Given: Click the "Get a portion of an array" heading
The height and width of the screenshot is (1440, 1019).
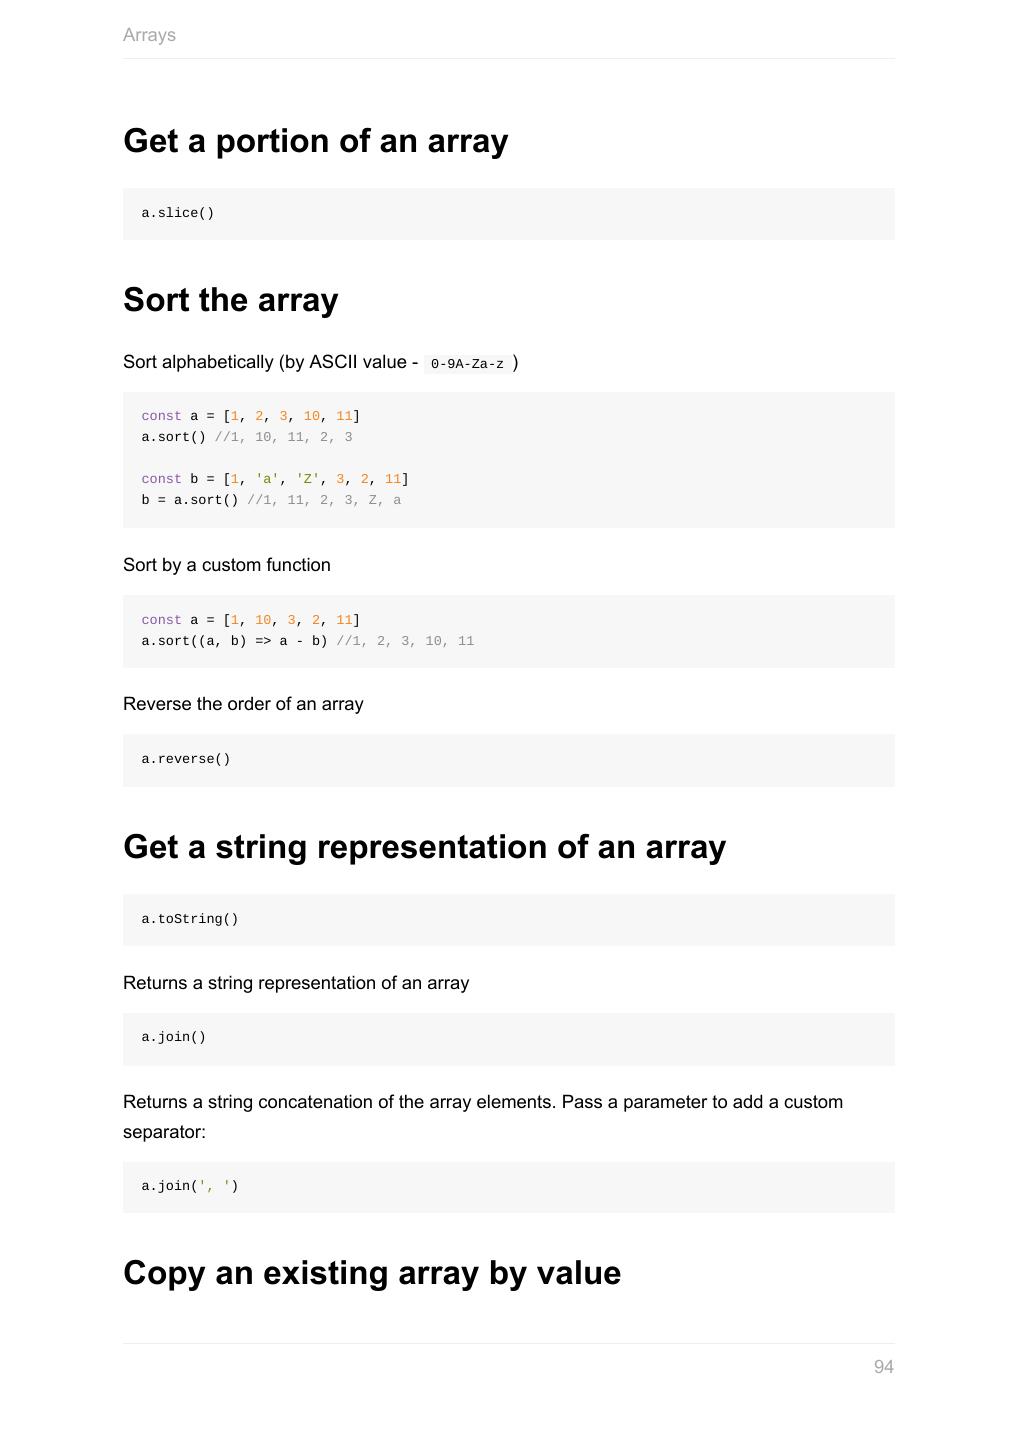Looking at the screenshot, I should (x=315, y=141).
